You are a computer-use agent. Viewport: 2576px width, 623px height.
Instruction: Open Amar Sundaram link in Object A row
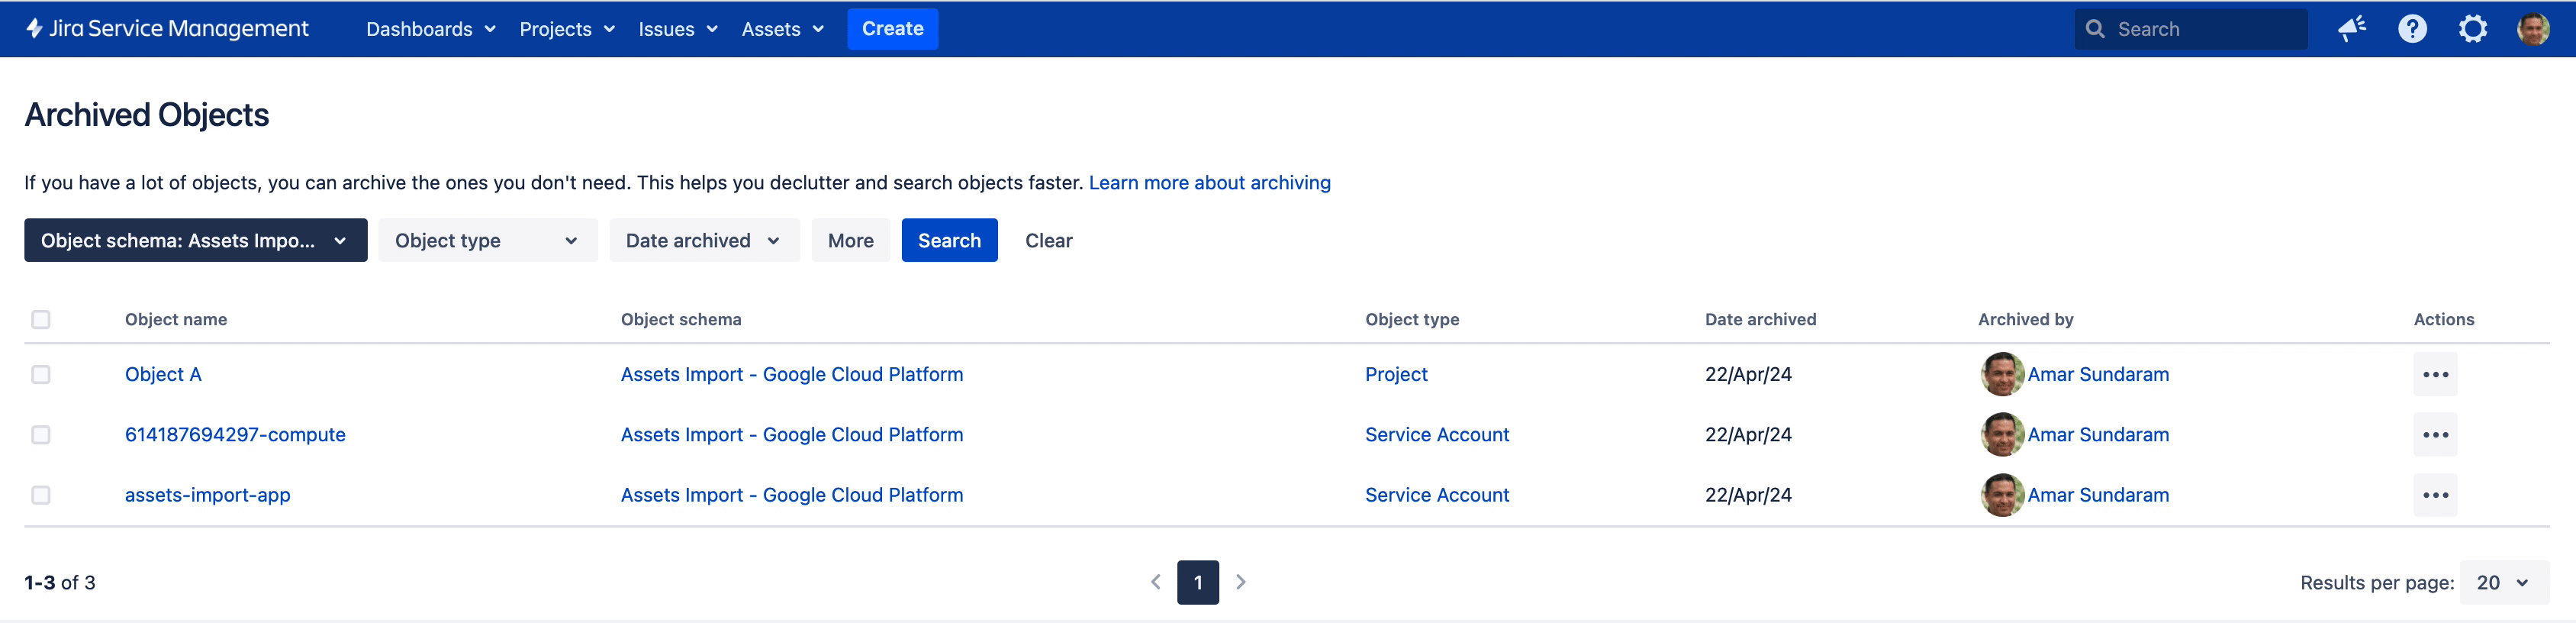2098,374
